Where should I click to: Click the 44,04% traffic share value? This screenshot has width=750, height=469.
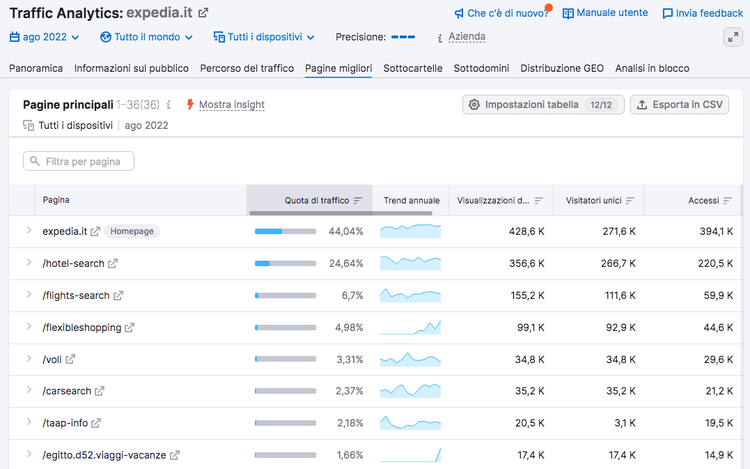[345, 231]
